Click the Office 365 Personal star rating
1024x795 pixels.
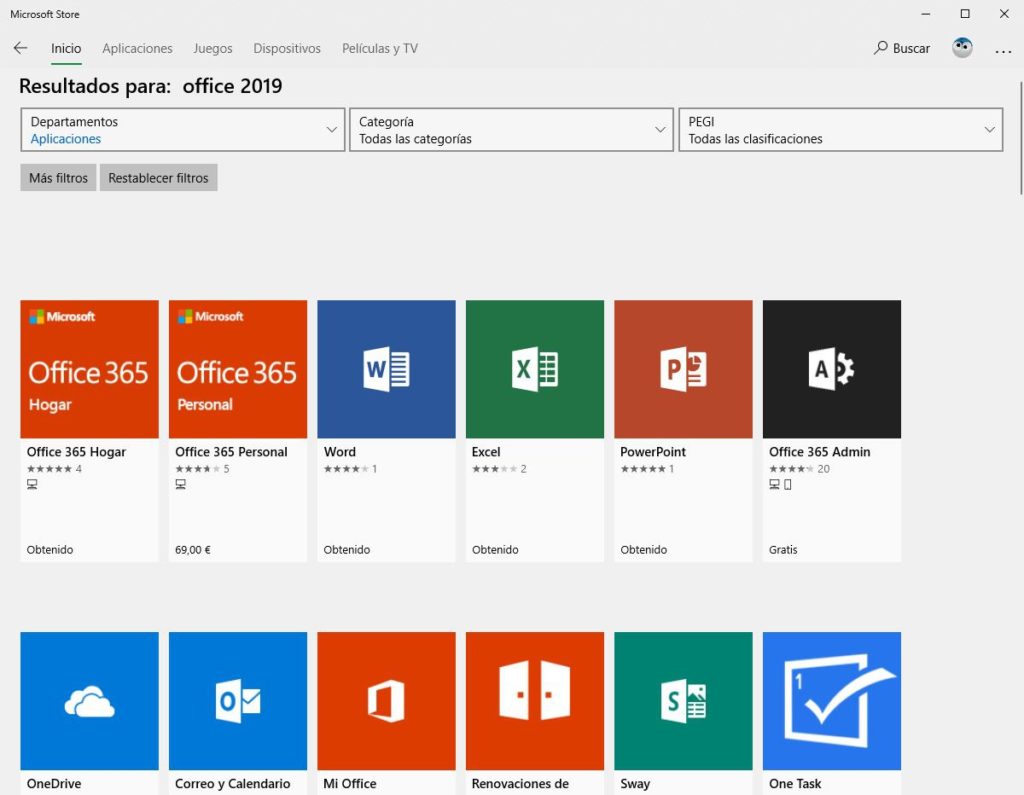point(198,468)
